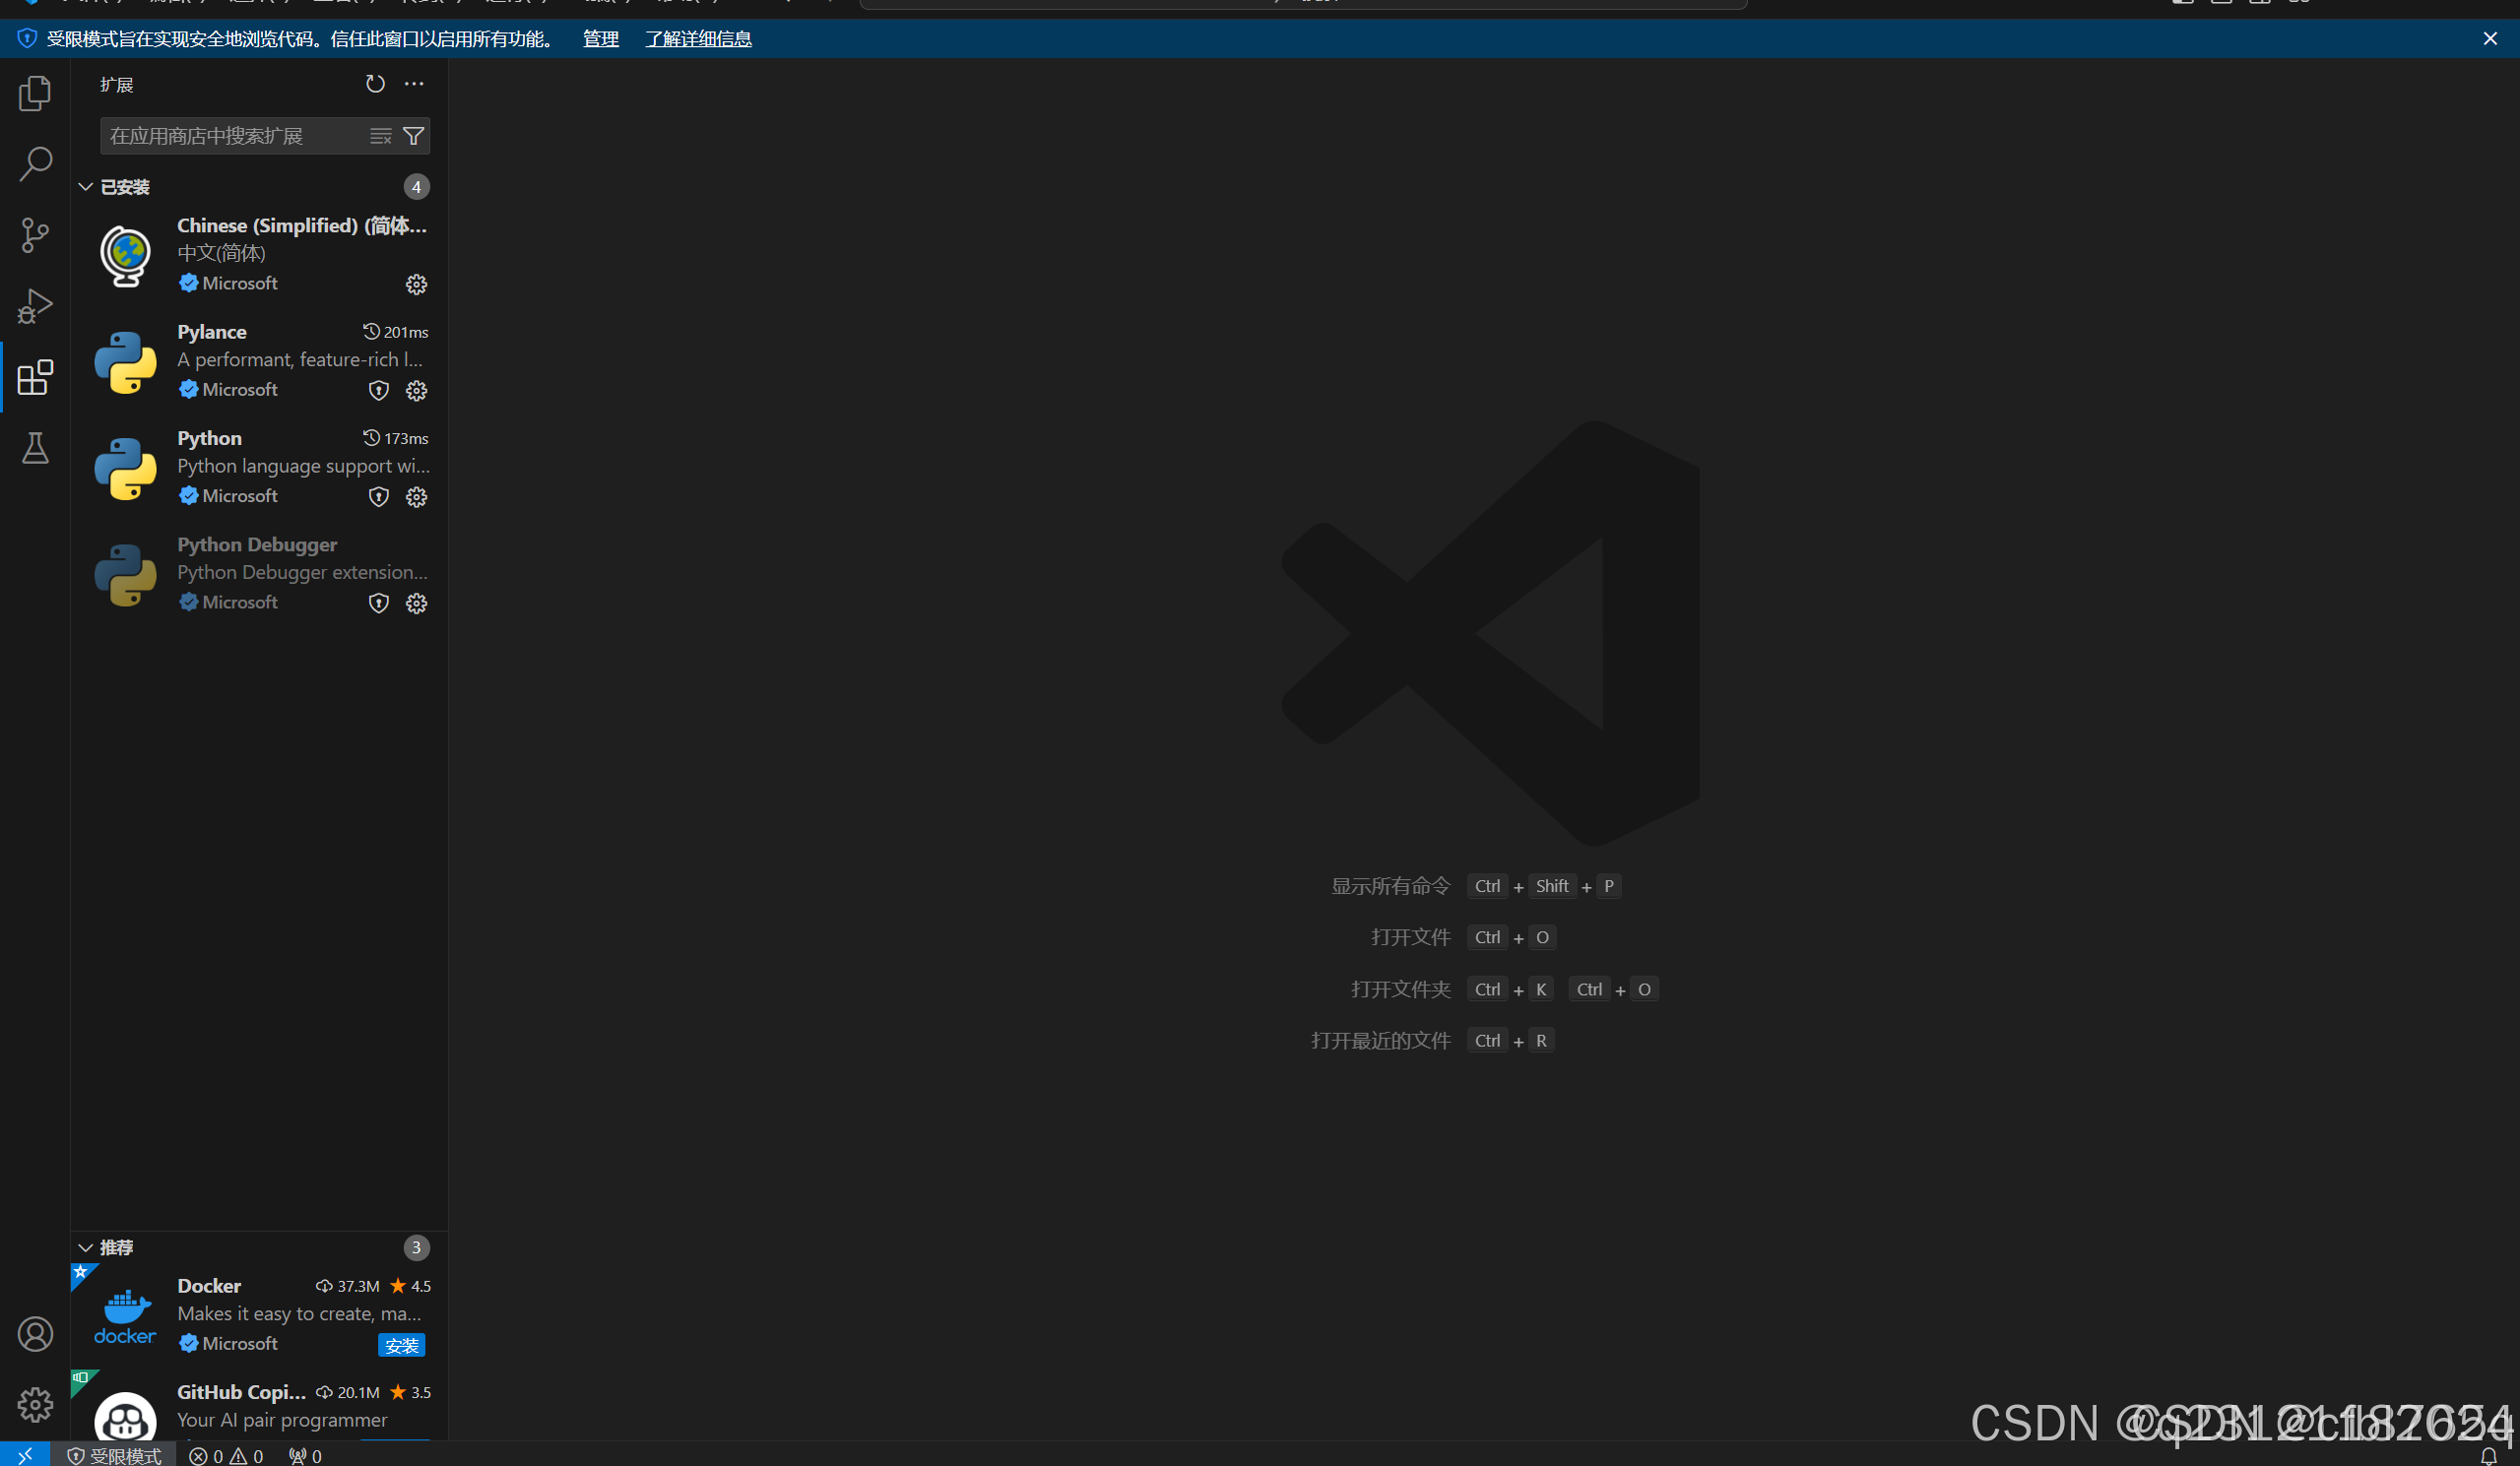The image size is (2520, 1466).
Task: Collapse the 推荐 section
Action: coord(86,1248)
